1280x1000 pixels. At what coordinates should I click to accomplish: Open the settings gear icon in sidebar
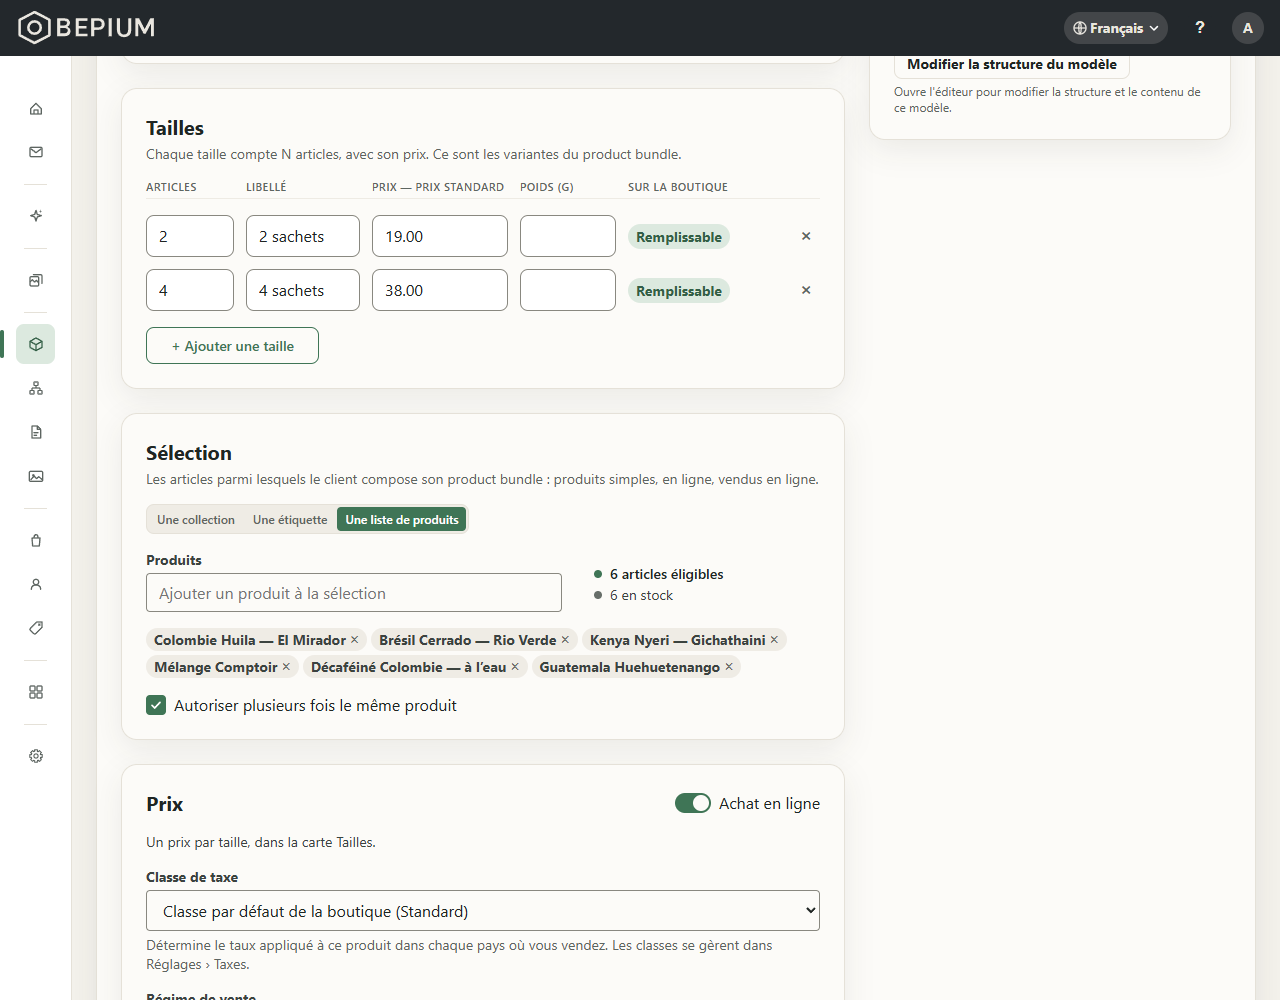[x=36, y=756]
